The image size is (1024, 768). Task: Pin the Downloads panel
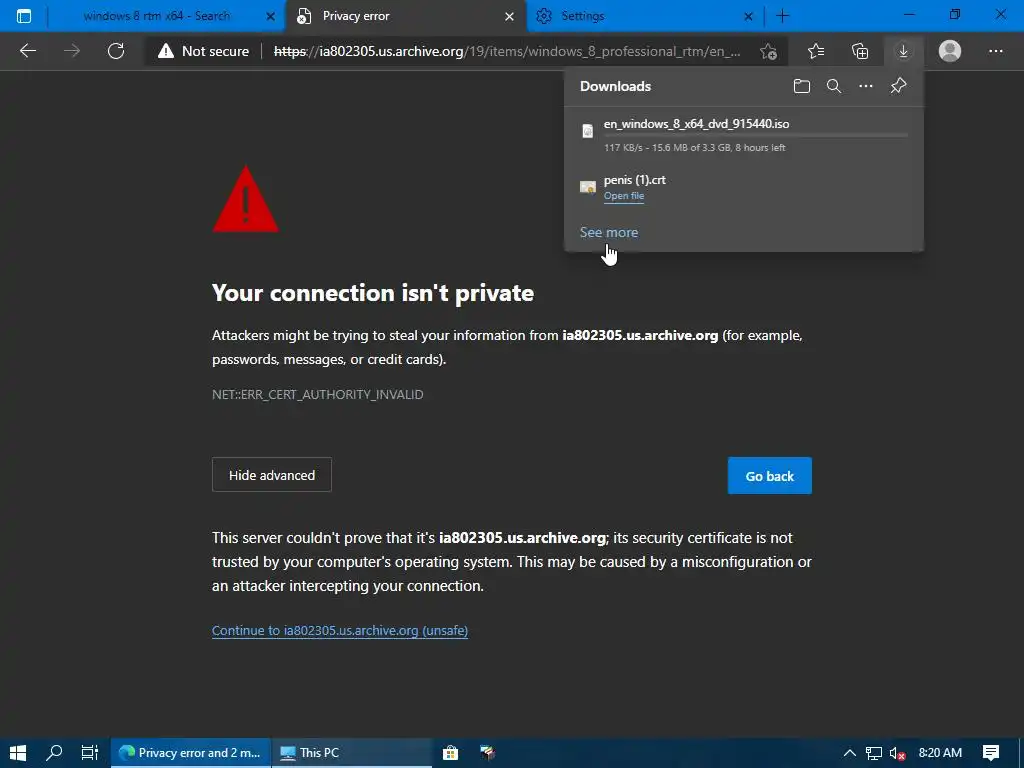click(899, 86)
